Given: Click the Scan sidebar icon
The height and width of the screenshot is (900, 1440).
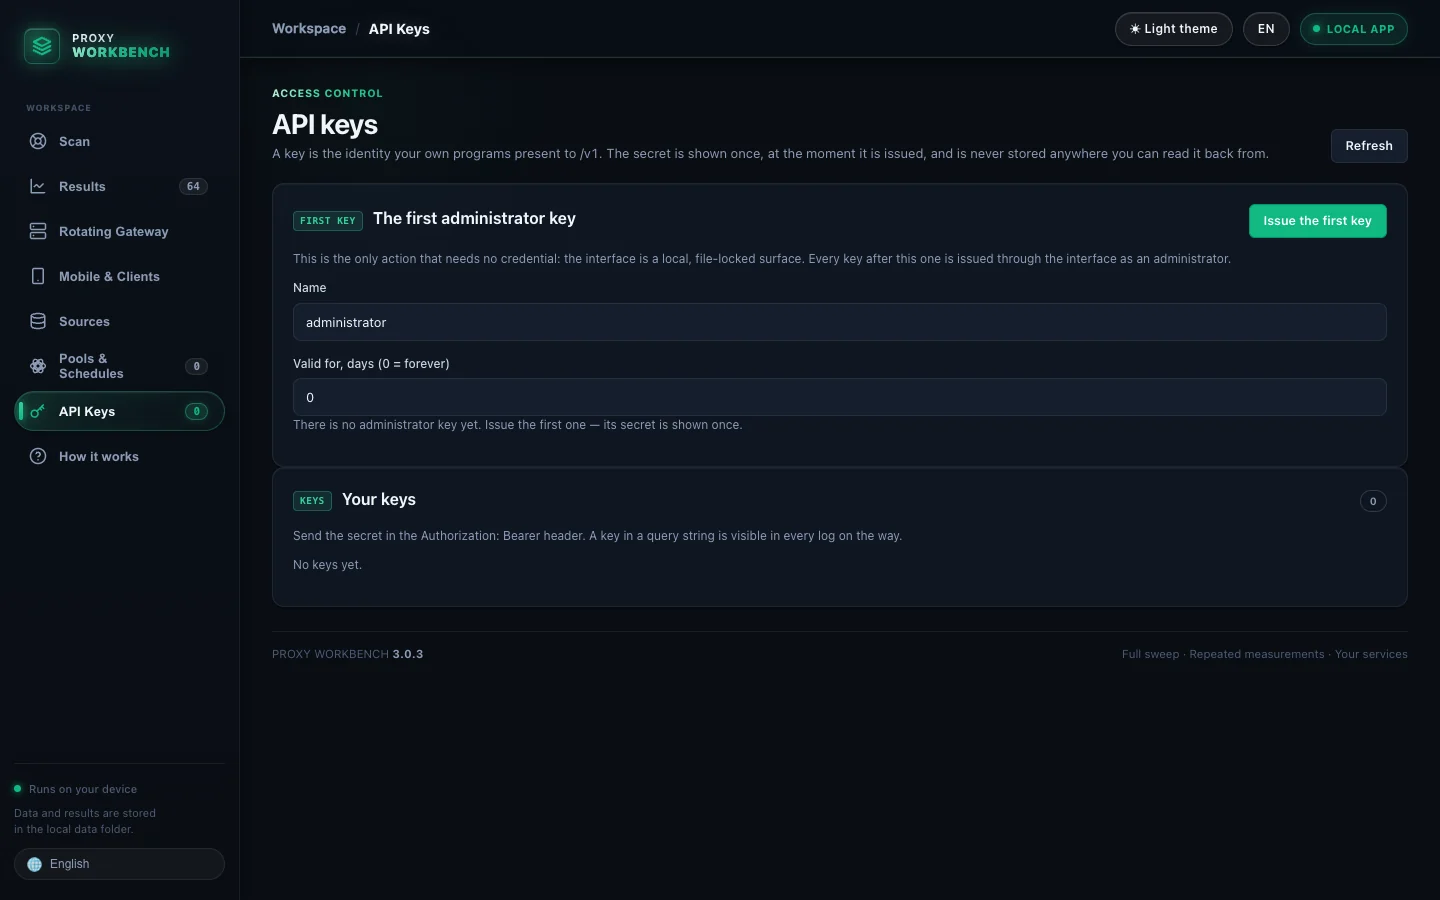Looking at the screenshot, I should tap(38, 141).
